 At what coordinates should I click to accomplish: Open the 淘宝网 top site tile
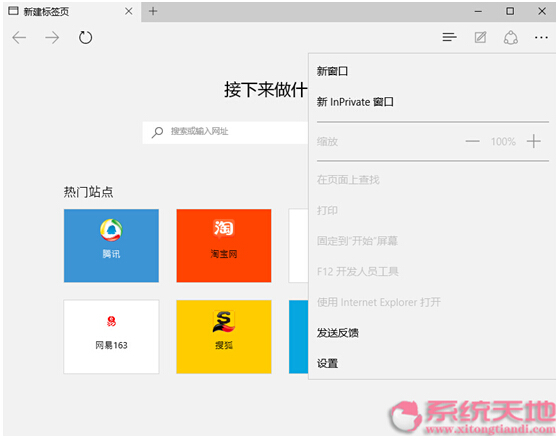tap(224, 246)
